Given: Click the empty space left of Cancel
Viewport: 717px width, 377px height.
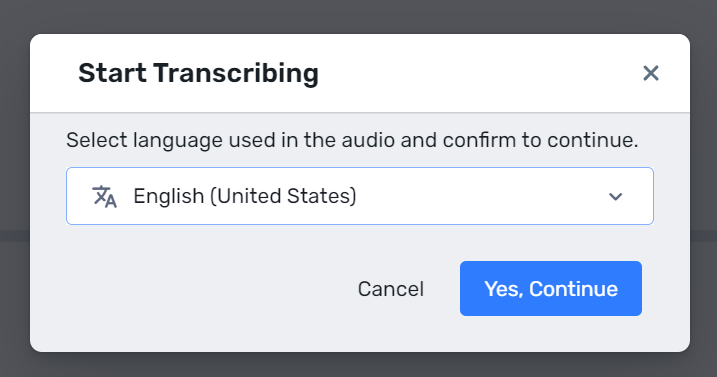Looking at the screenshot, I should 206,289.
